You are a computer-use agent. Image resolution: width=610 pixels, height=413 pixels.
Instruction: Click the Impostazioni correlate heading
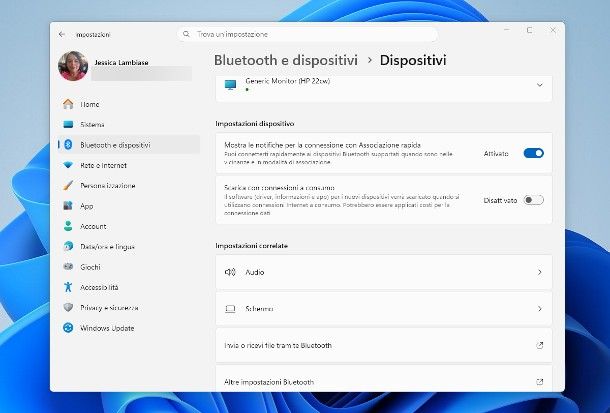(252, 246)
